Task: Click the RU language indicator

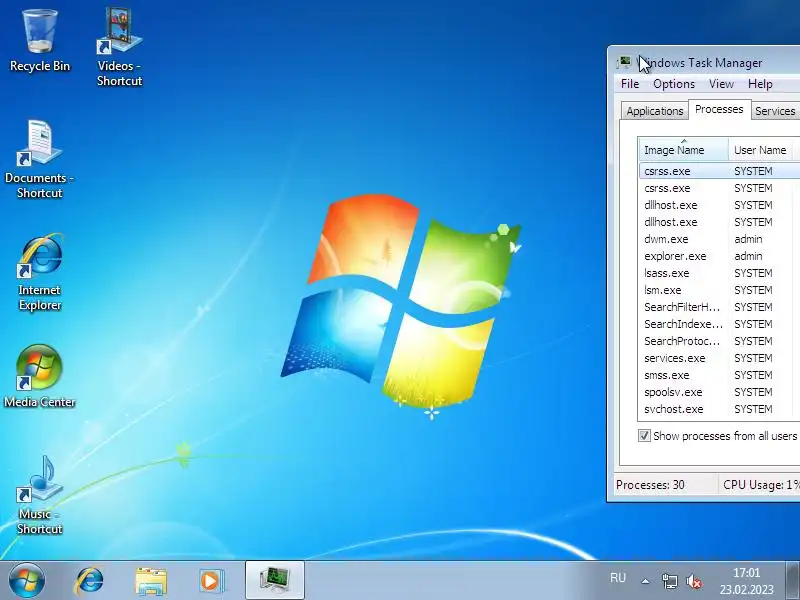Action: pyautogui.click(x=618, y=578)
